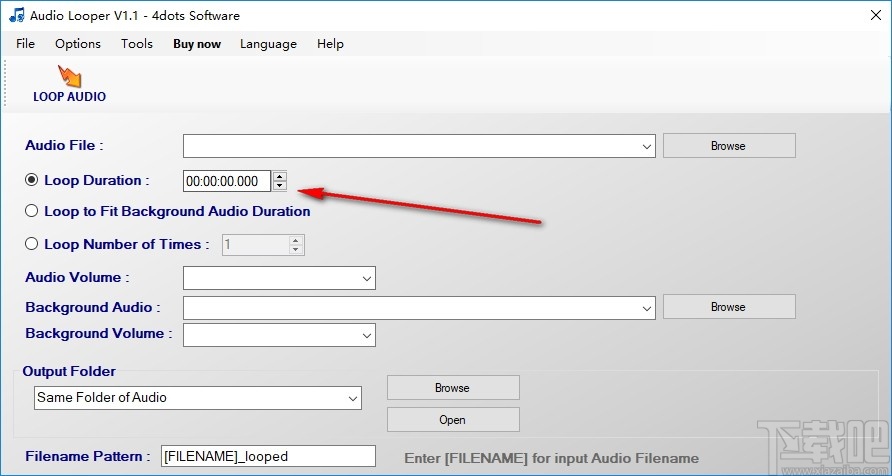Decrease Loop Duration with down spinner arrow
The width and height of the screenshot is (892, 476).
279,185
